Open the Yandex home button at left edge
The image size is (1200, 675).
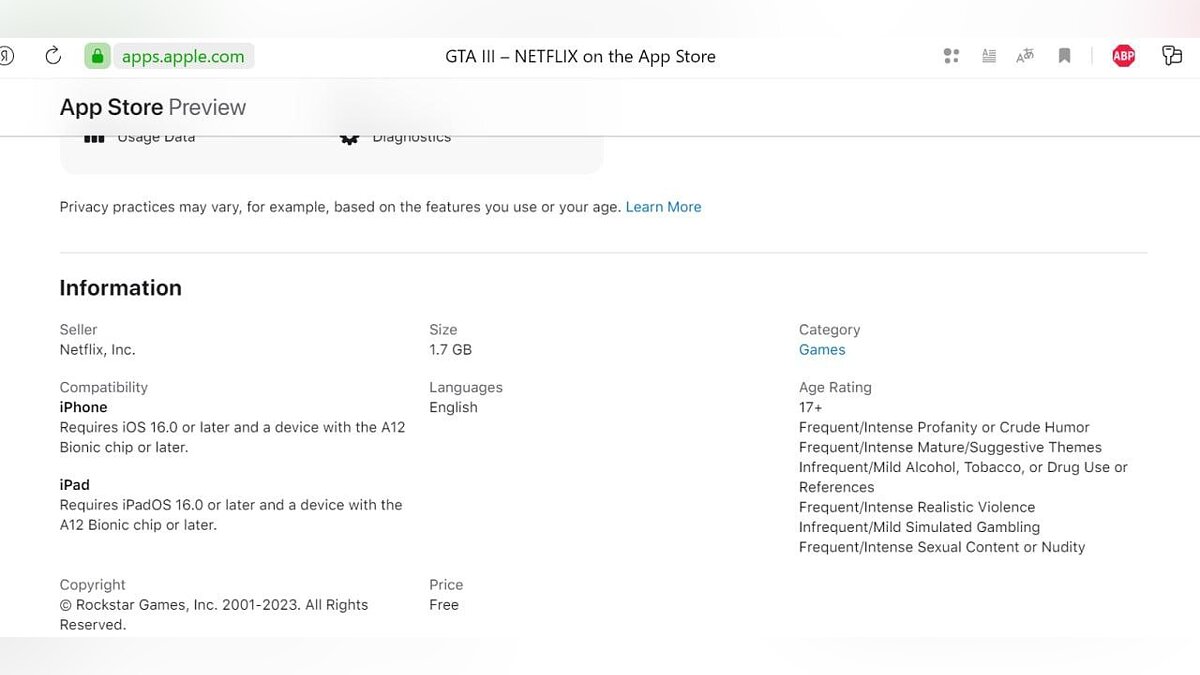(6, 56)
